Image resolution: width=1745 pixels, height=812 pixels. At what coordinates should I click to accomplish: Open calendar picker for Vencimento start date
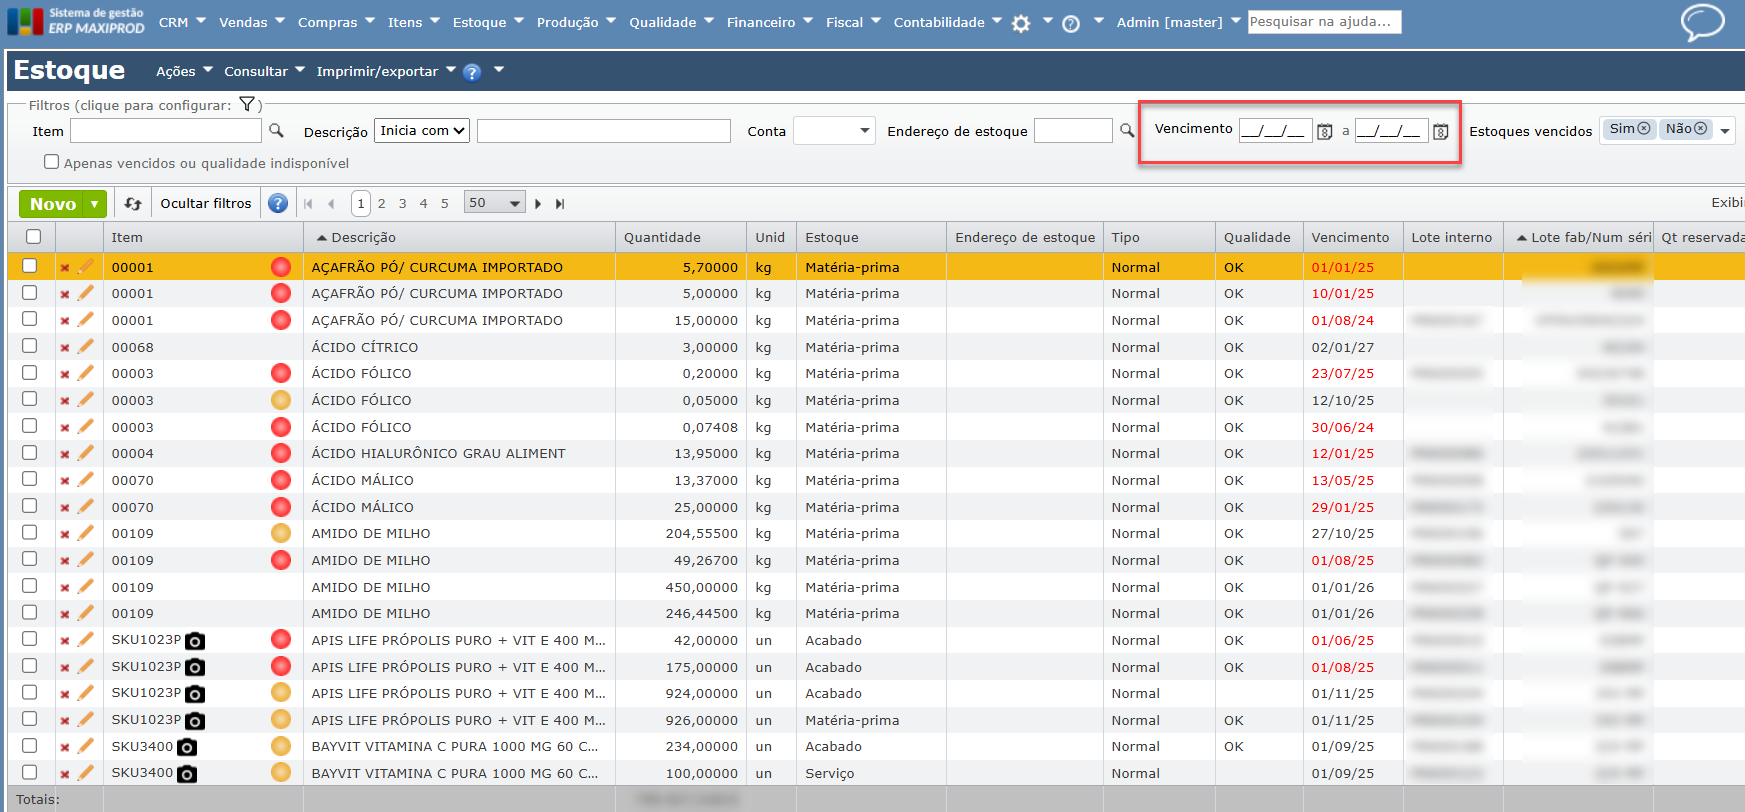1324,131
